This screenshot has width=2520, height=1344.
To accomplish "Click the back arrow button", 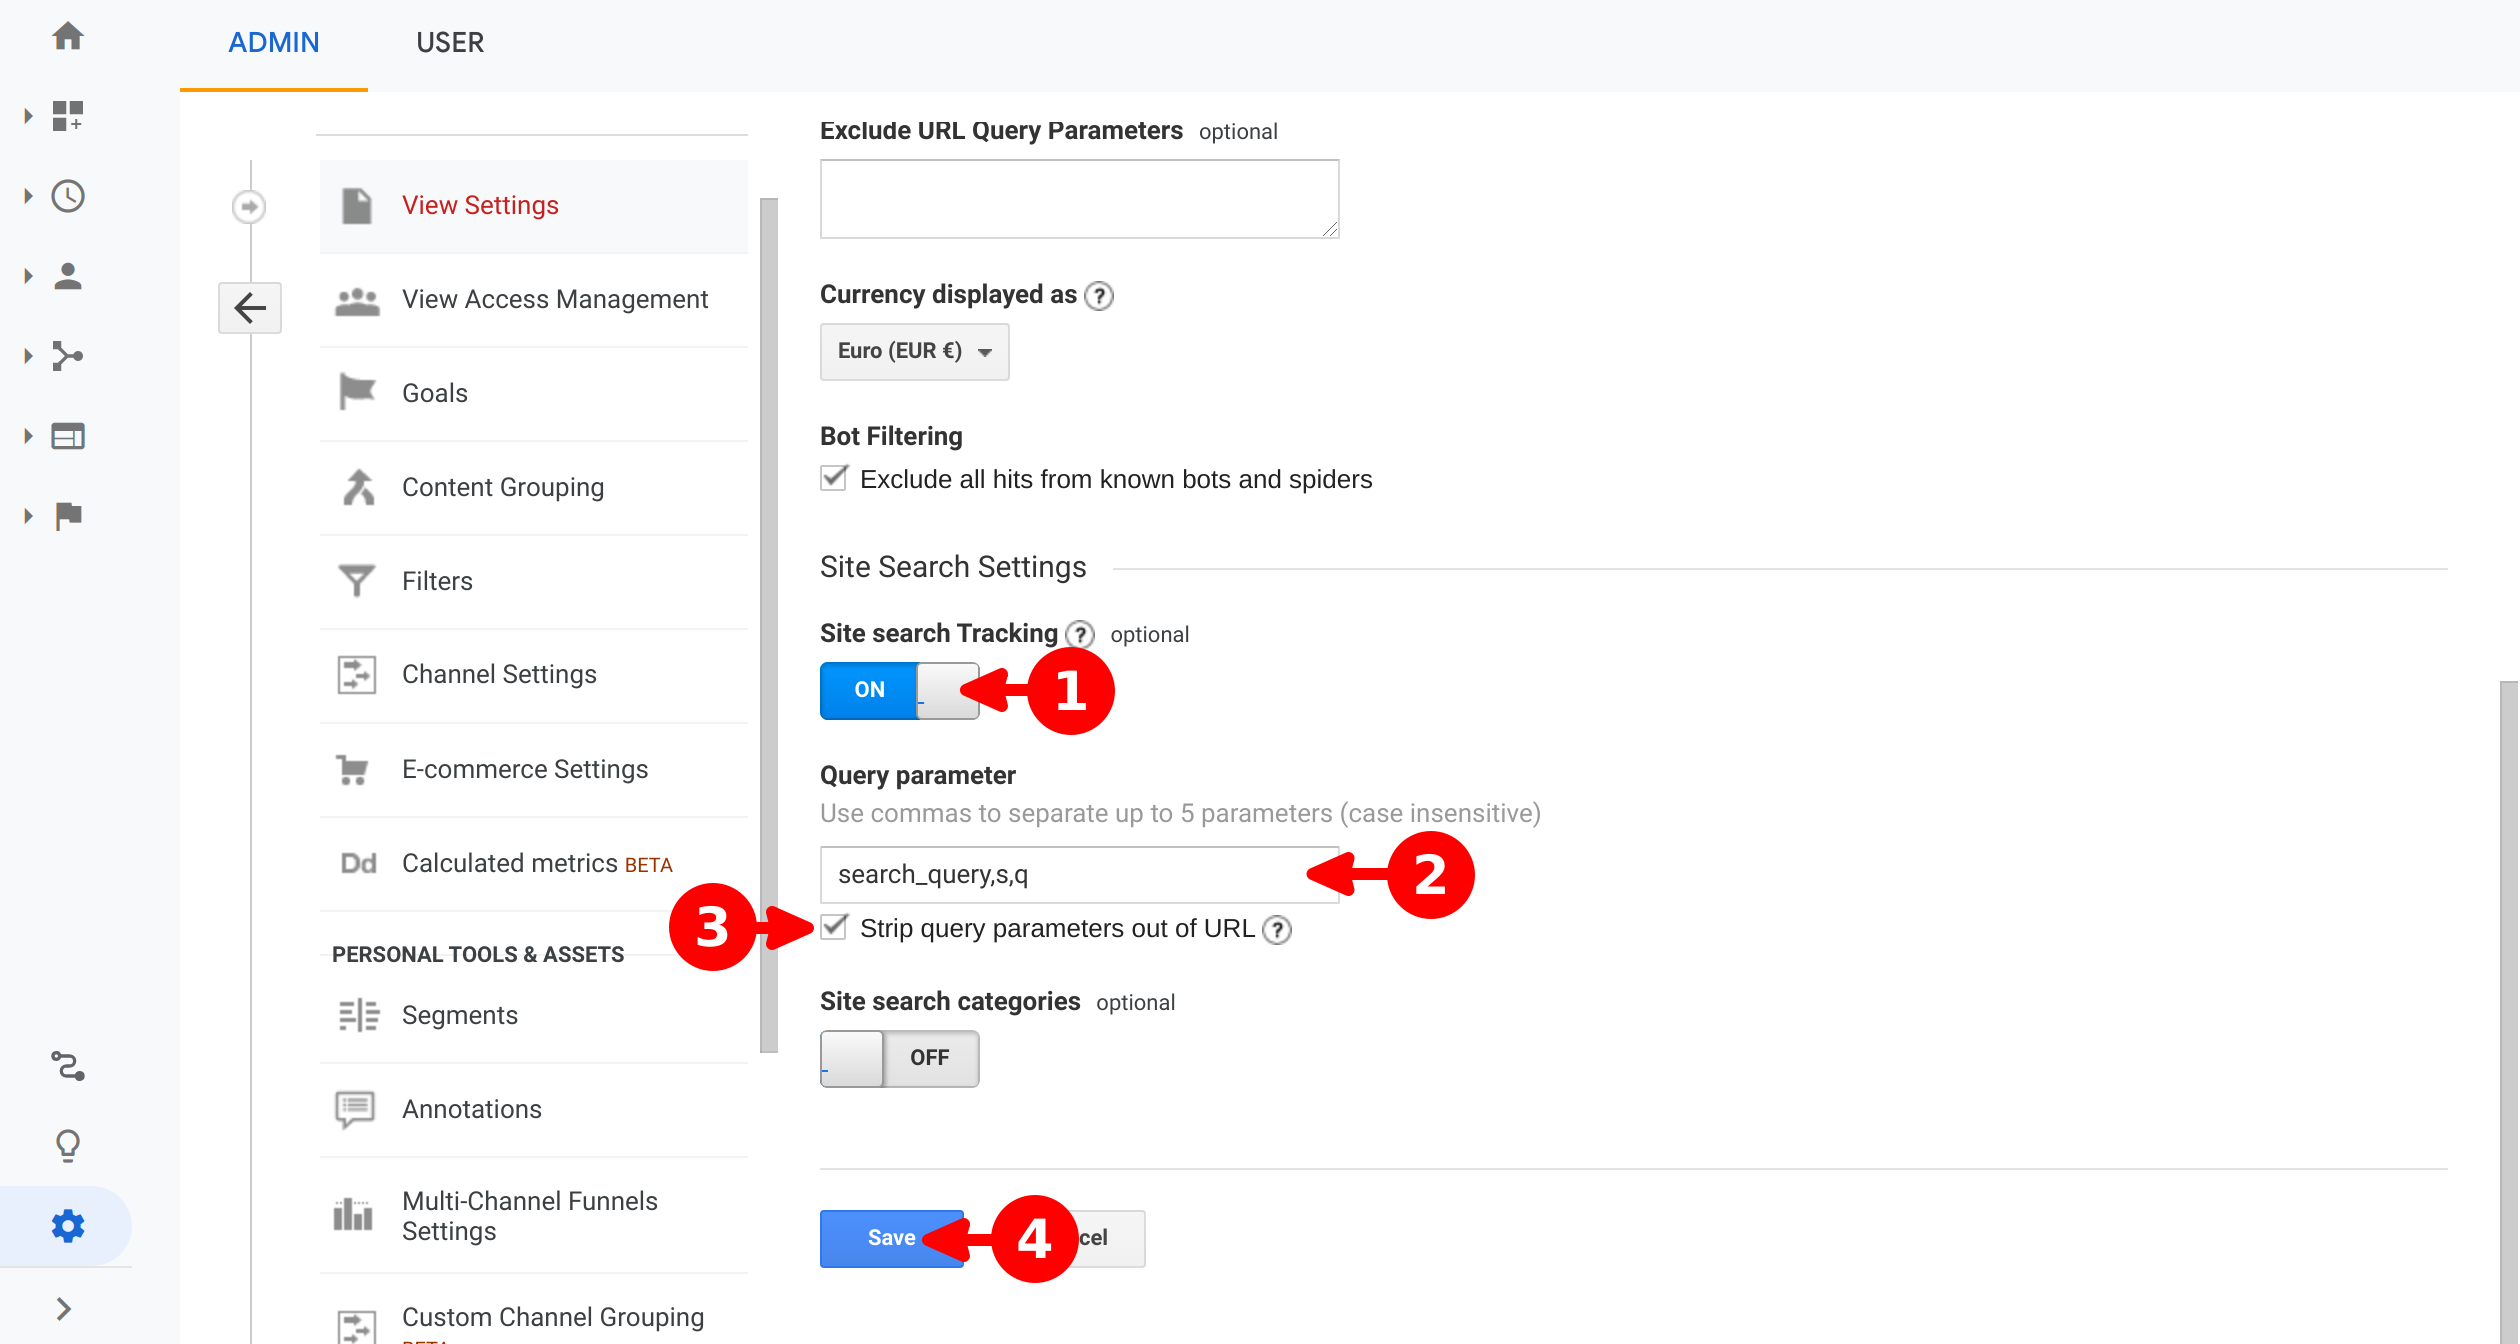I will (x=250, y=307).
